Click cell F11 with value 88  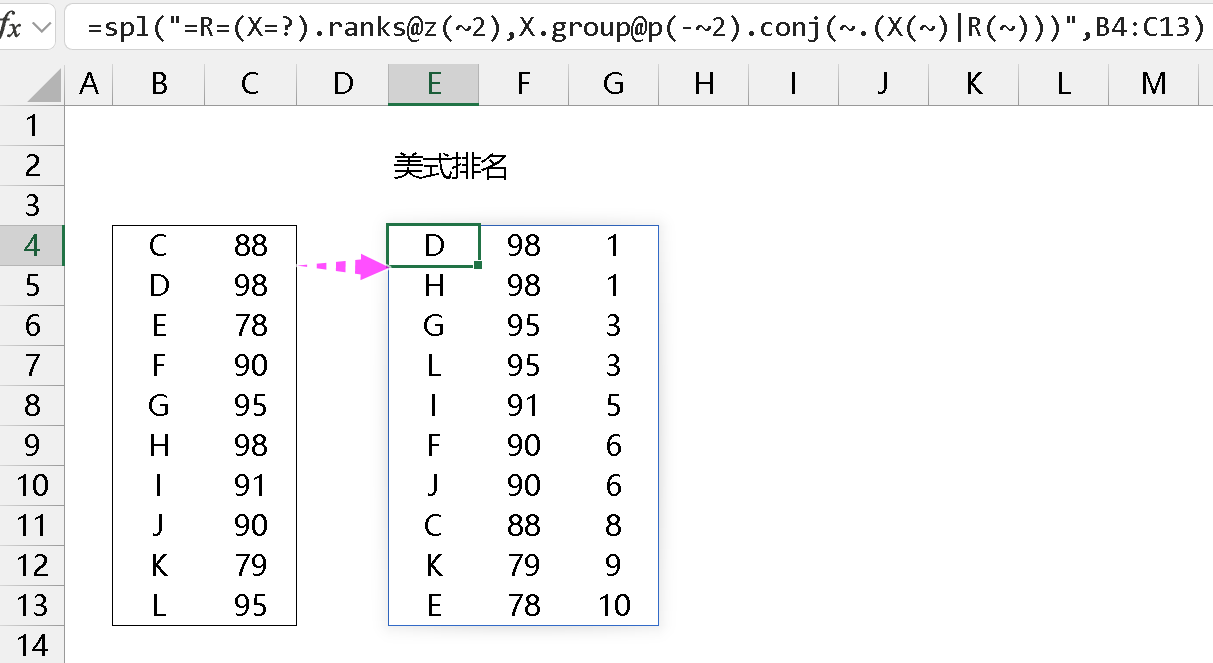(x=523, y=526)
